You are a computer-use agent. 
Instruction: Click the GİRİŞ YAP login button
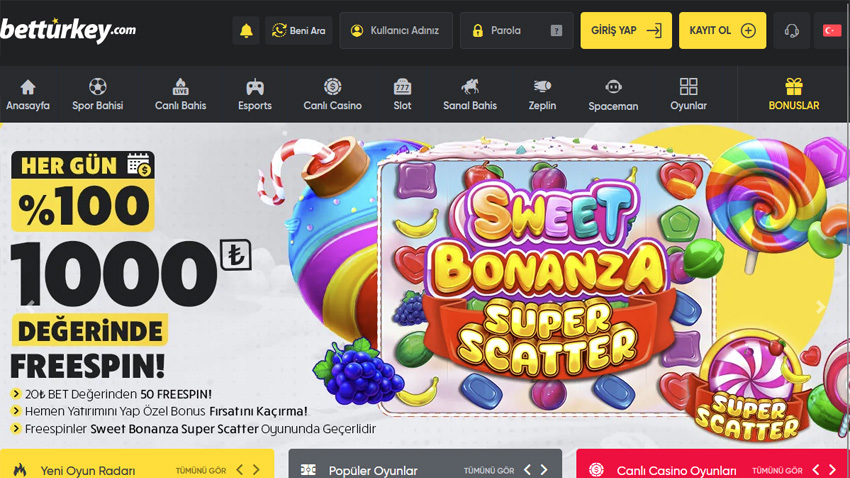[x=625, y=31]
